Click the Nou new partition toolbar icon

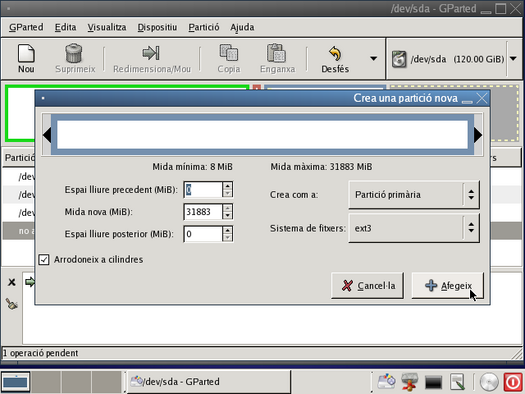pyautogui.click(x=26, y=53)
